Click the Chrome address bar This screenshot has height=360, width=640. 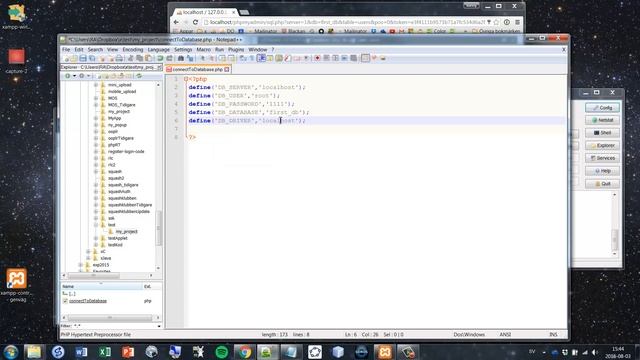pyautogui.click(x=347, y=22)
